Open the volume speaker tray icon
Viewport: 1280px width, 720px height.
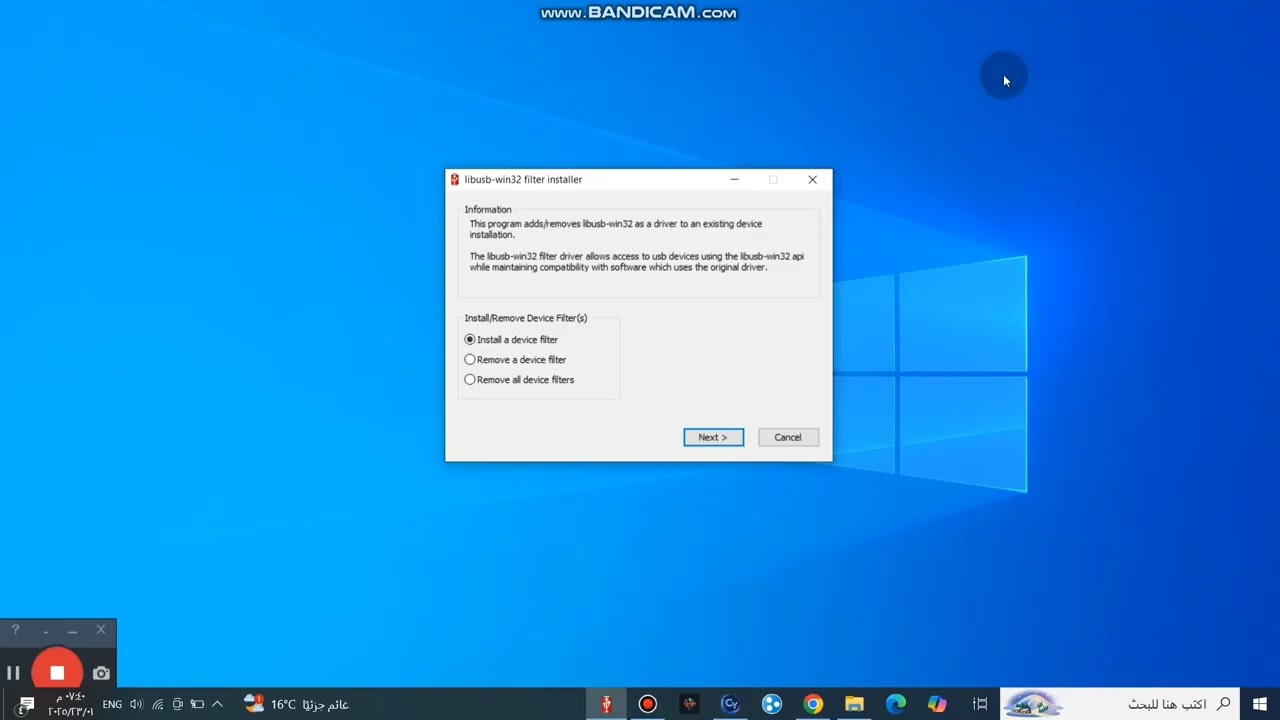click(x=136, y=704)
